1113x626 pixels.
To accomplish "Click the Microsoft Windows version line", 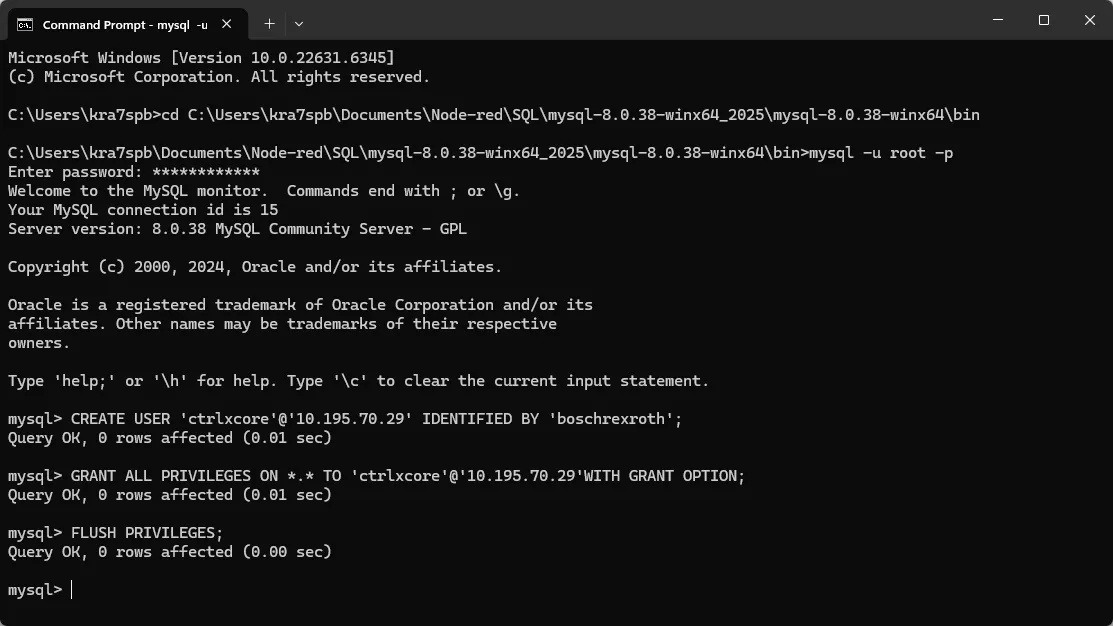I will [x=201, y=58].
